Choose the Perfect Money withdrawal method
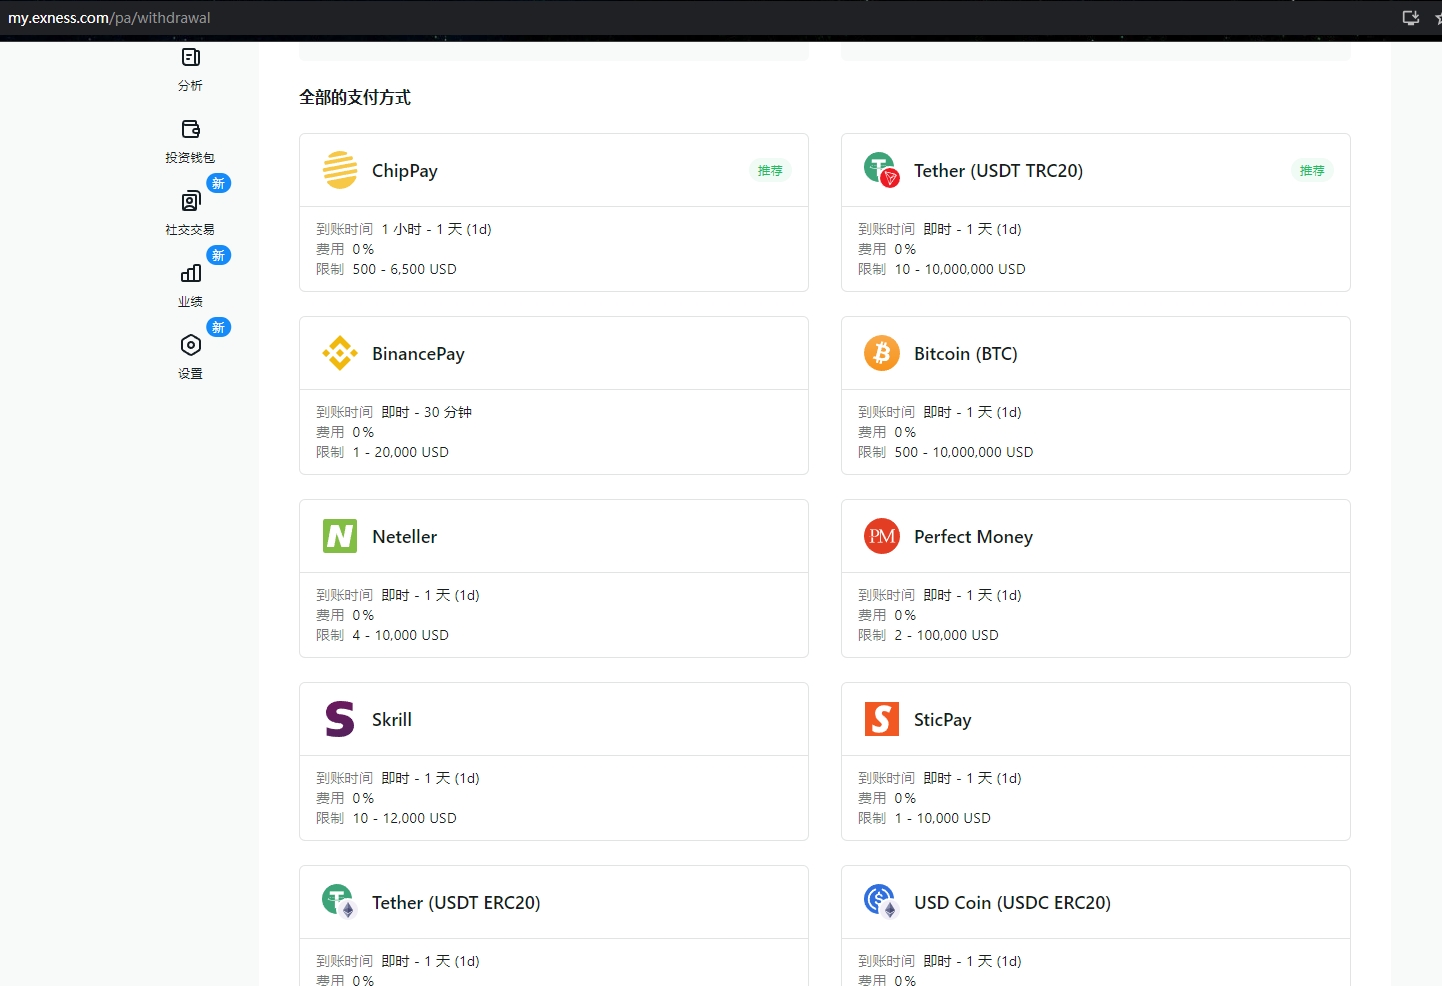The height and width of the screenshot is (986, 1442). 1096,579
